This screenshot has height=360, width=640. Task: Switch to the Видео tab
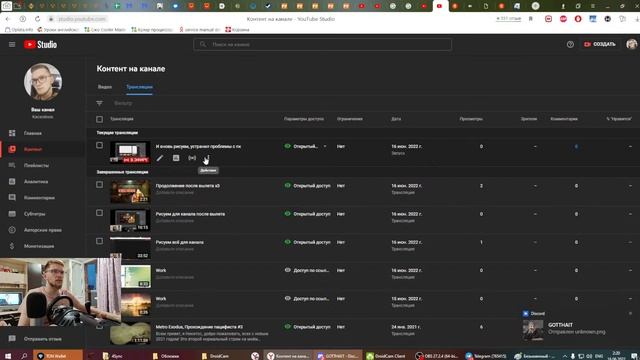tap(105, 87)
